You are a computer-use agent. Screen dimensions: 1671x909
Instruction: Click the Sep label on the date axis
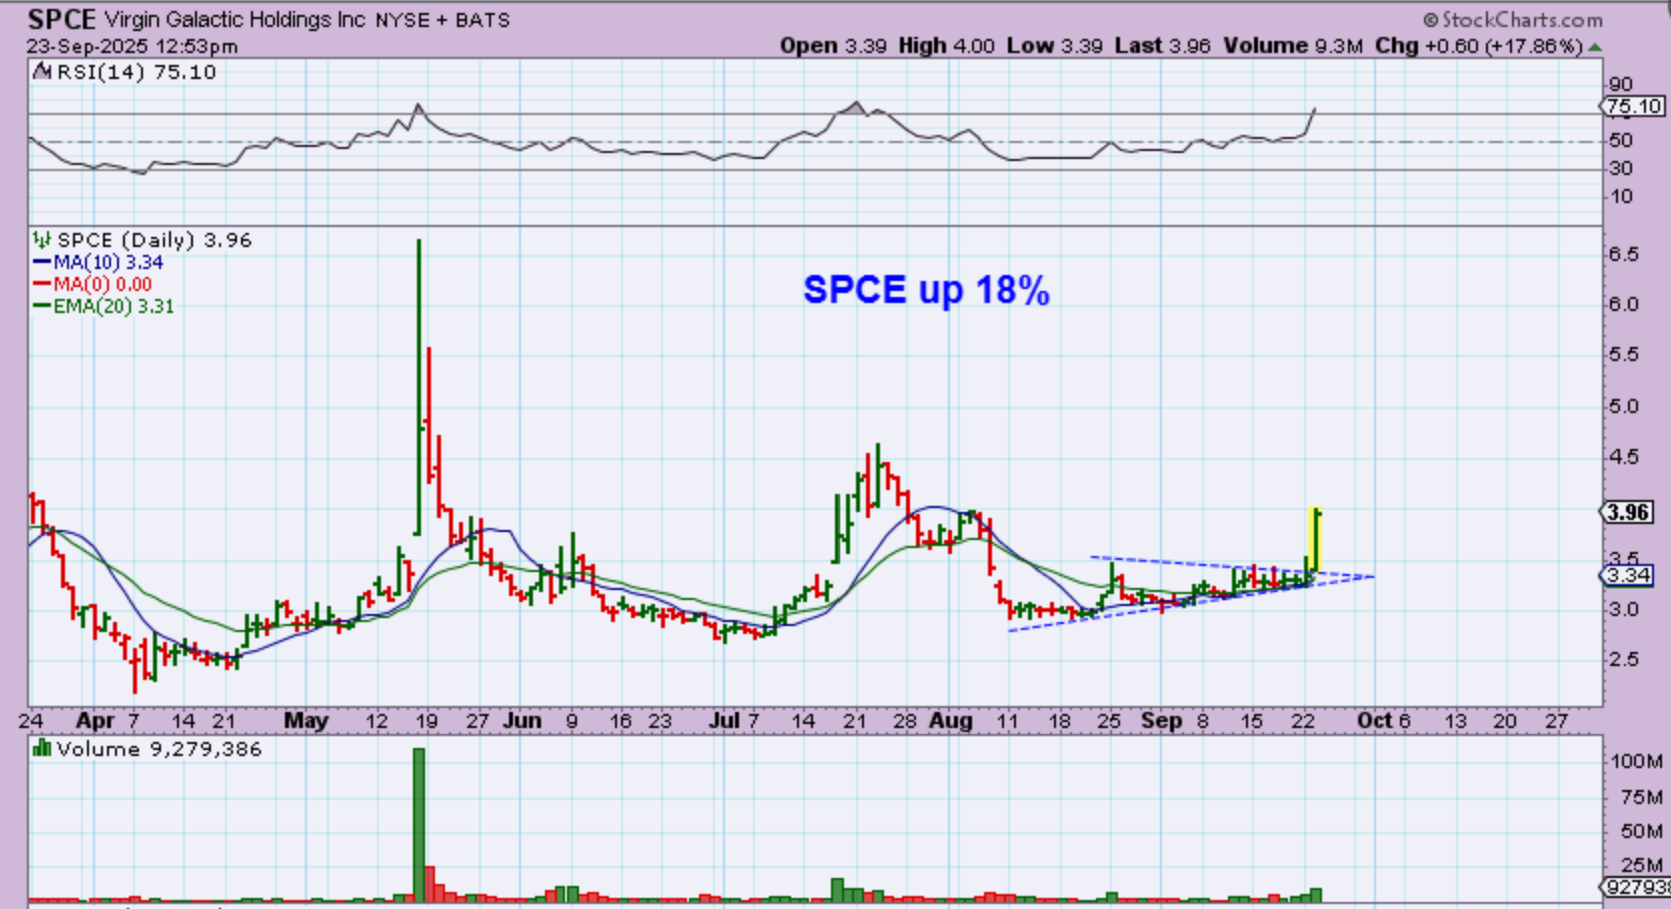click(1162, 721)
